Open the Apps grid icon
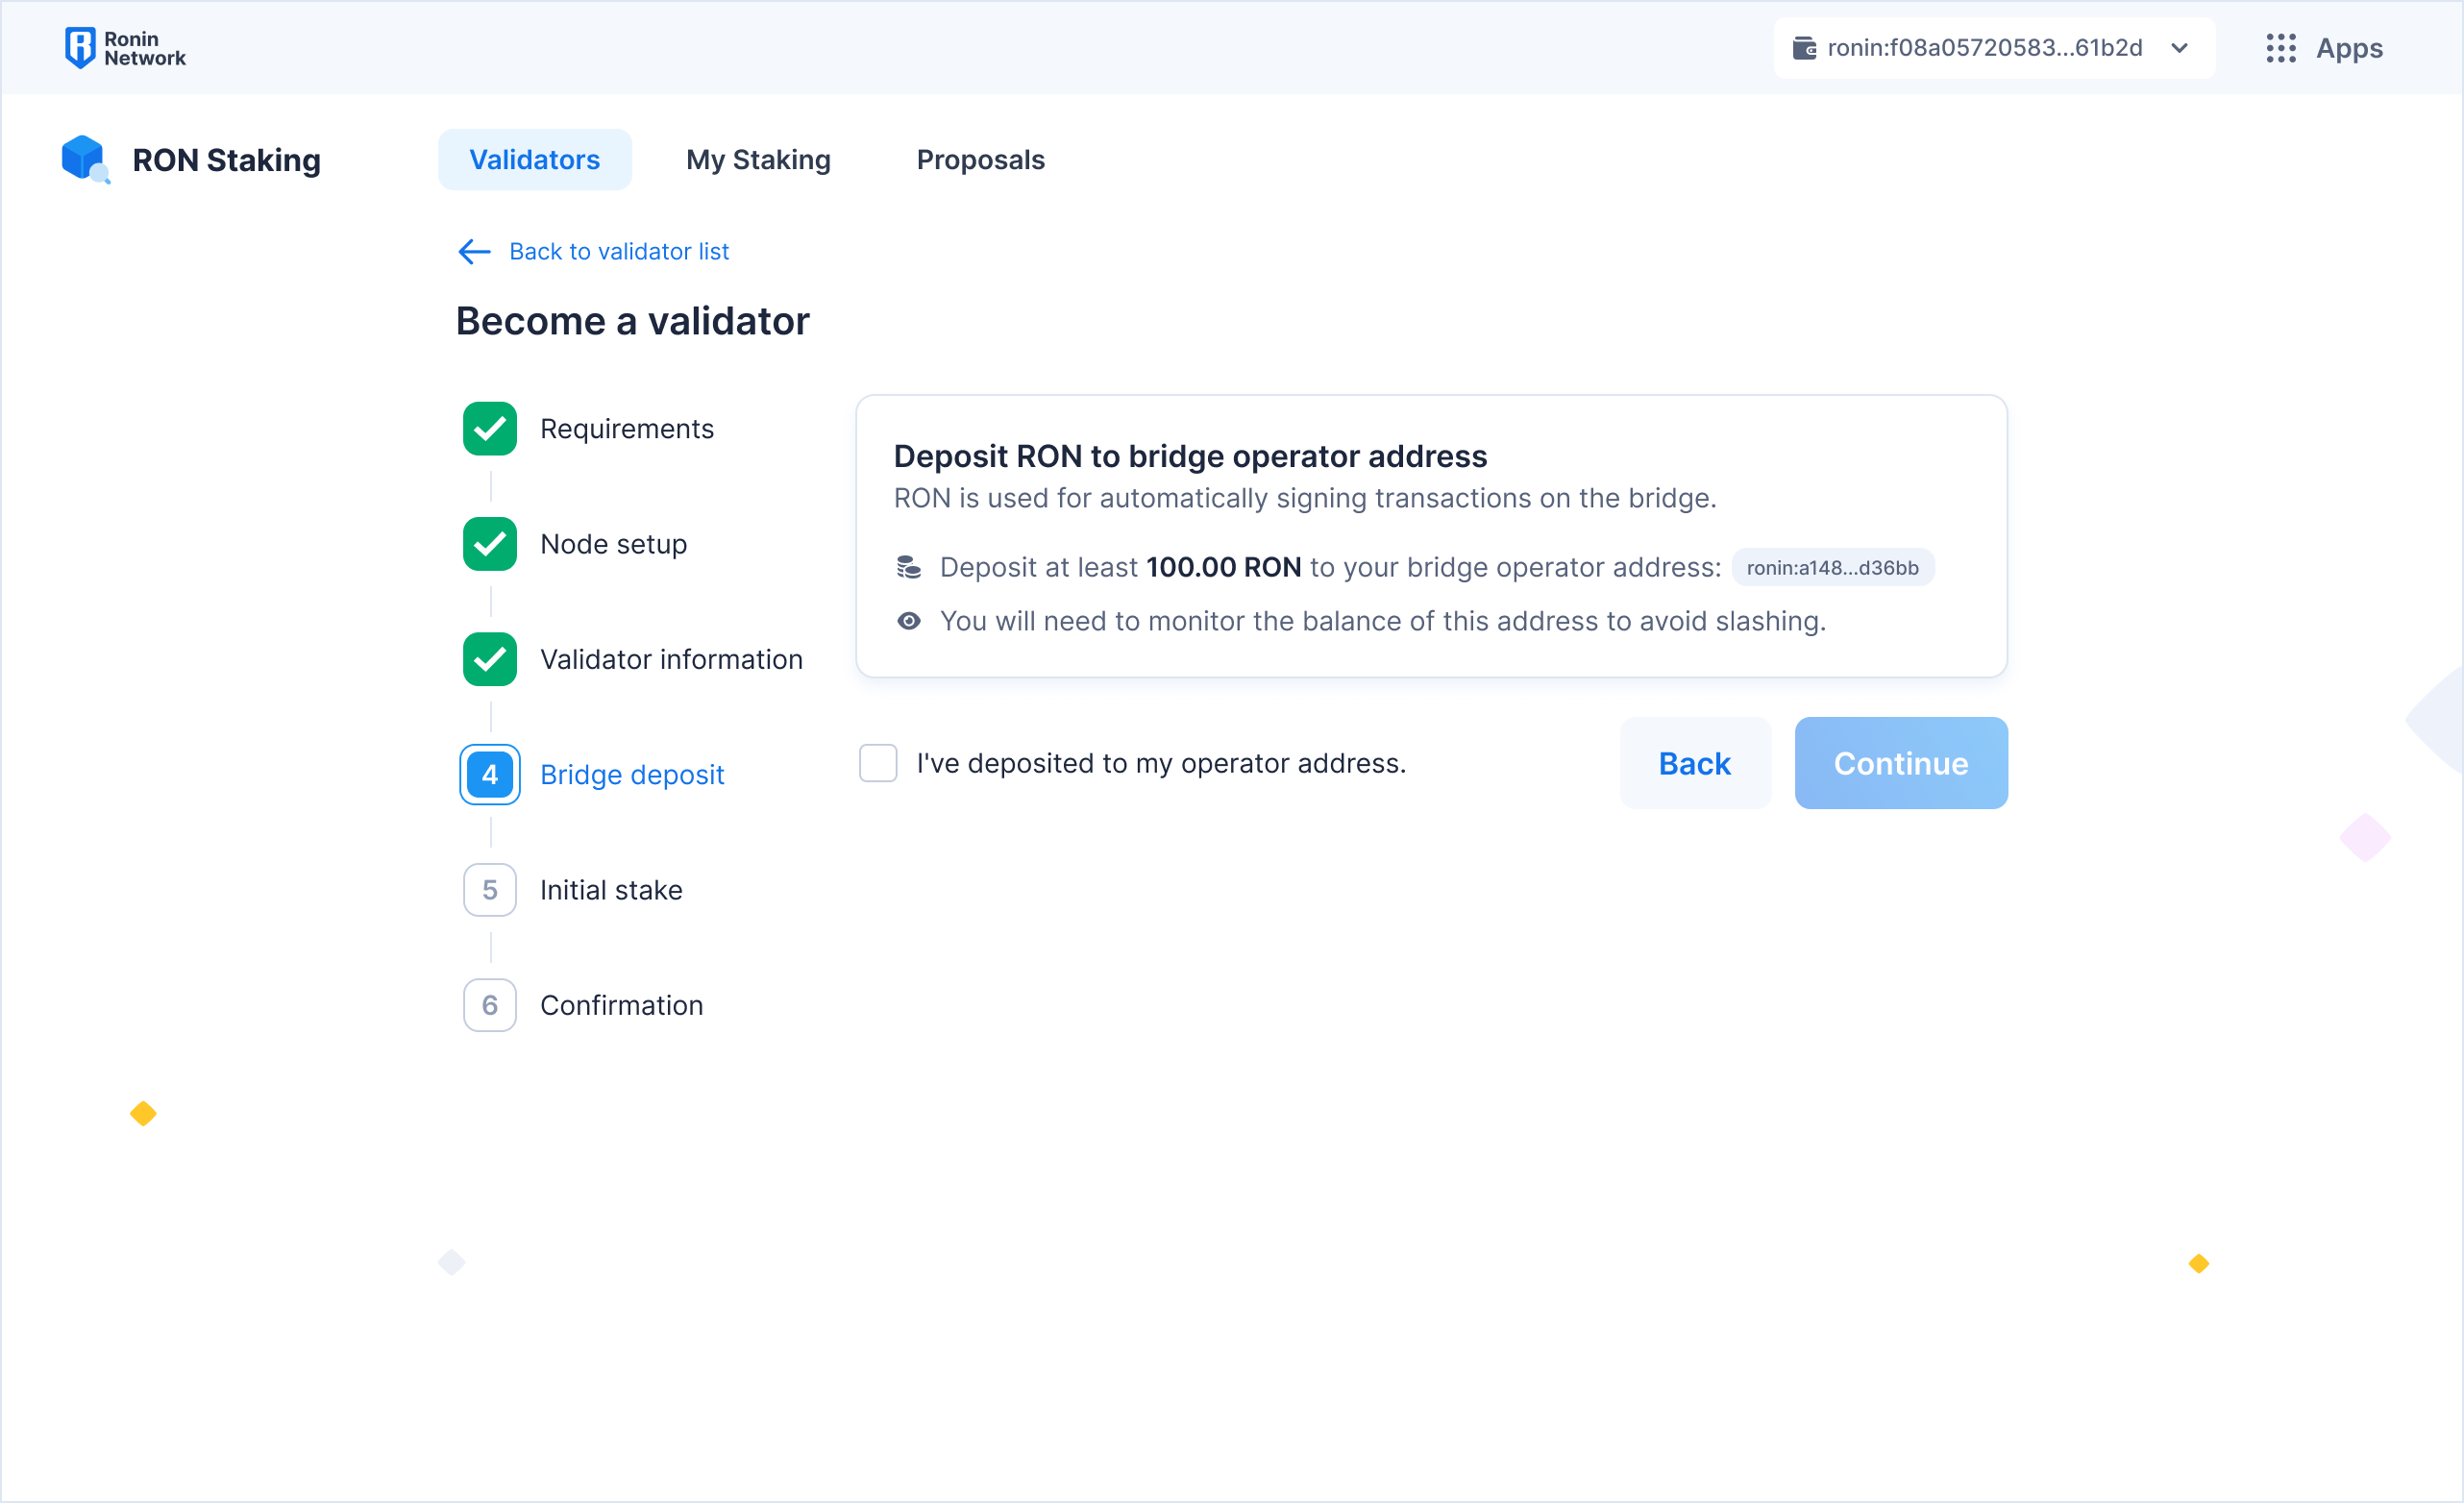Screen dimensions: 2464x1503 point(2281,48)
